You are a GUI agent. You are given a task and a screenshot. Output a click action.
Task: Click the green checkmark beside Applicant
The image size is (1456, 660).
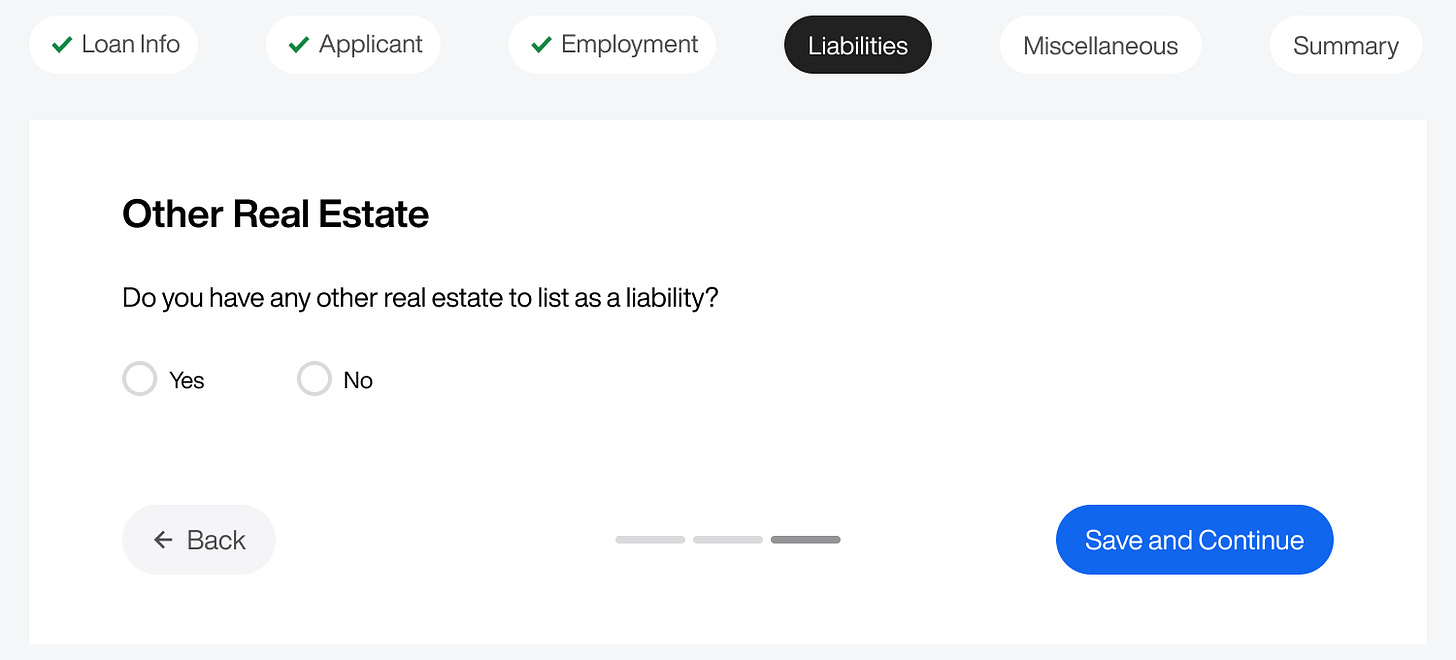point(298,45)
